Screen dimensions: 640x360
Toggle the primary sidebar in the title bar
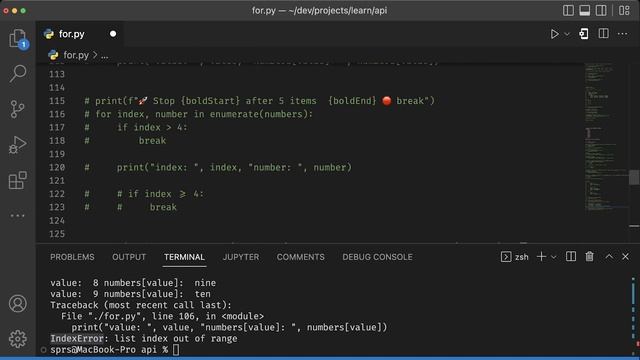click(568, 11)
